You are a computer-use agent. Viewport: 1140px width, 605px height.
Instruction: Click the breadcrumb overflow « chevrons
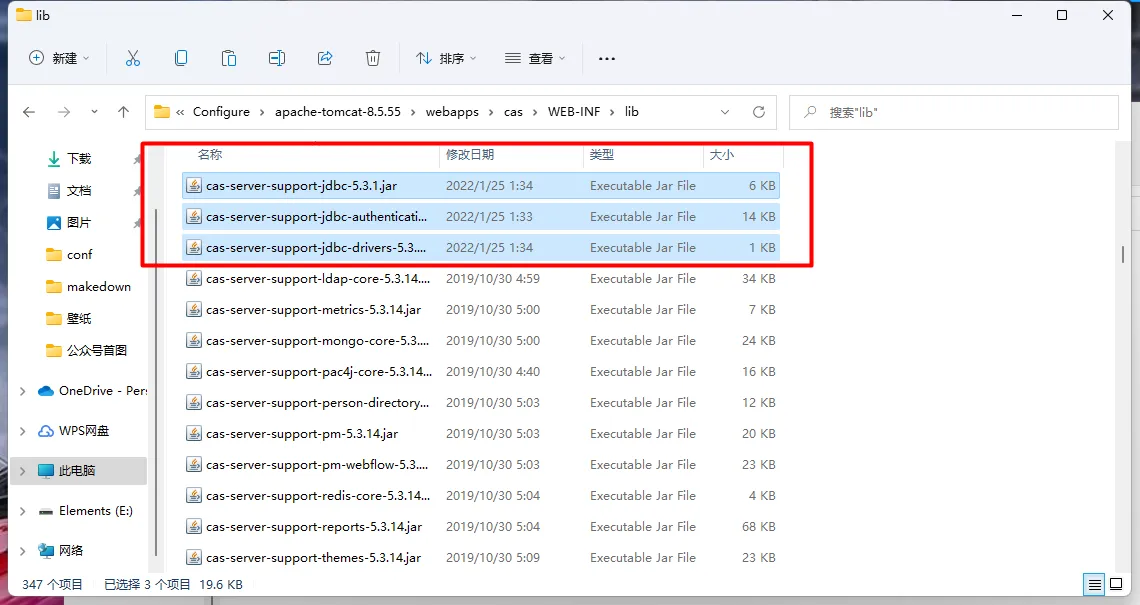(180, 112)
